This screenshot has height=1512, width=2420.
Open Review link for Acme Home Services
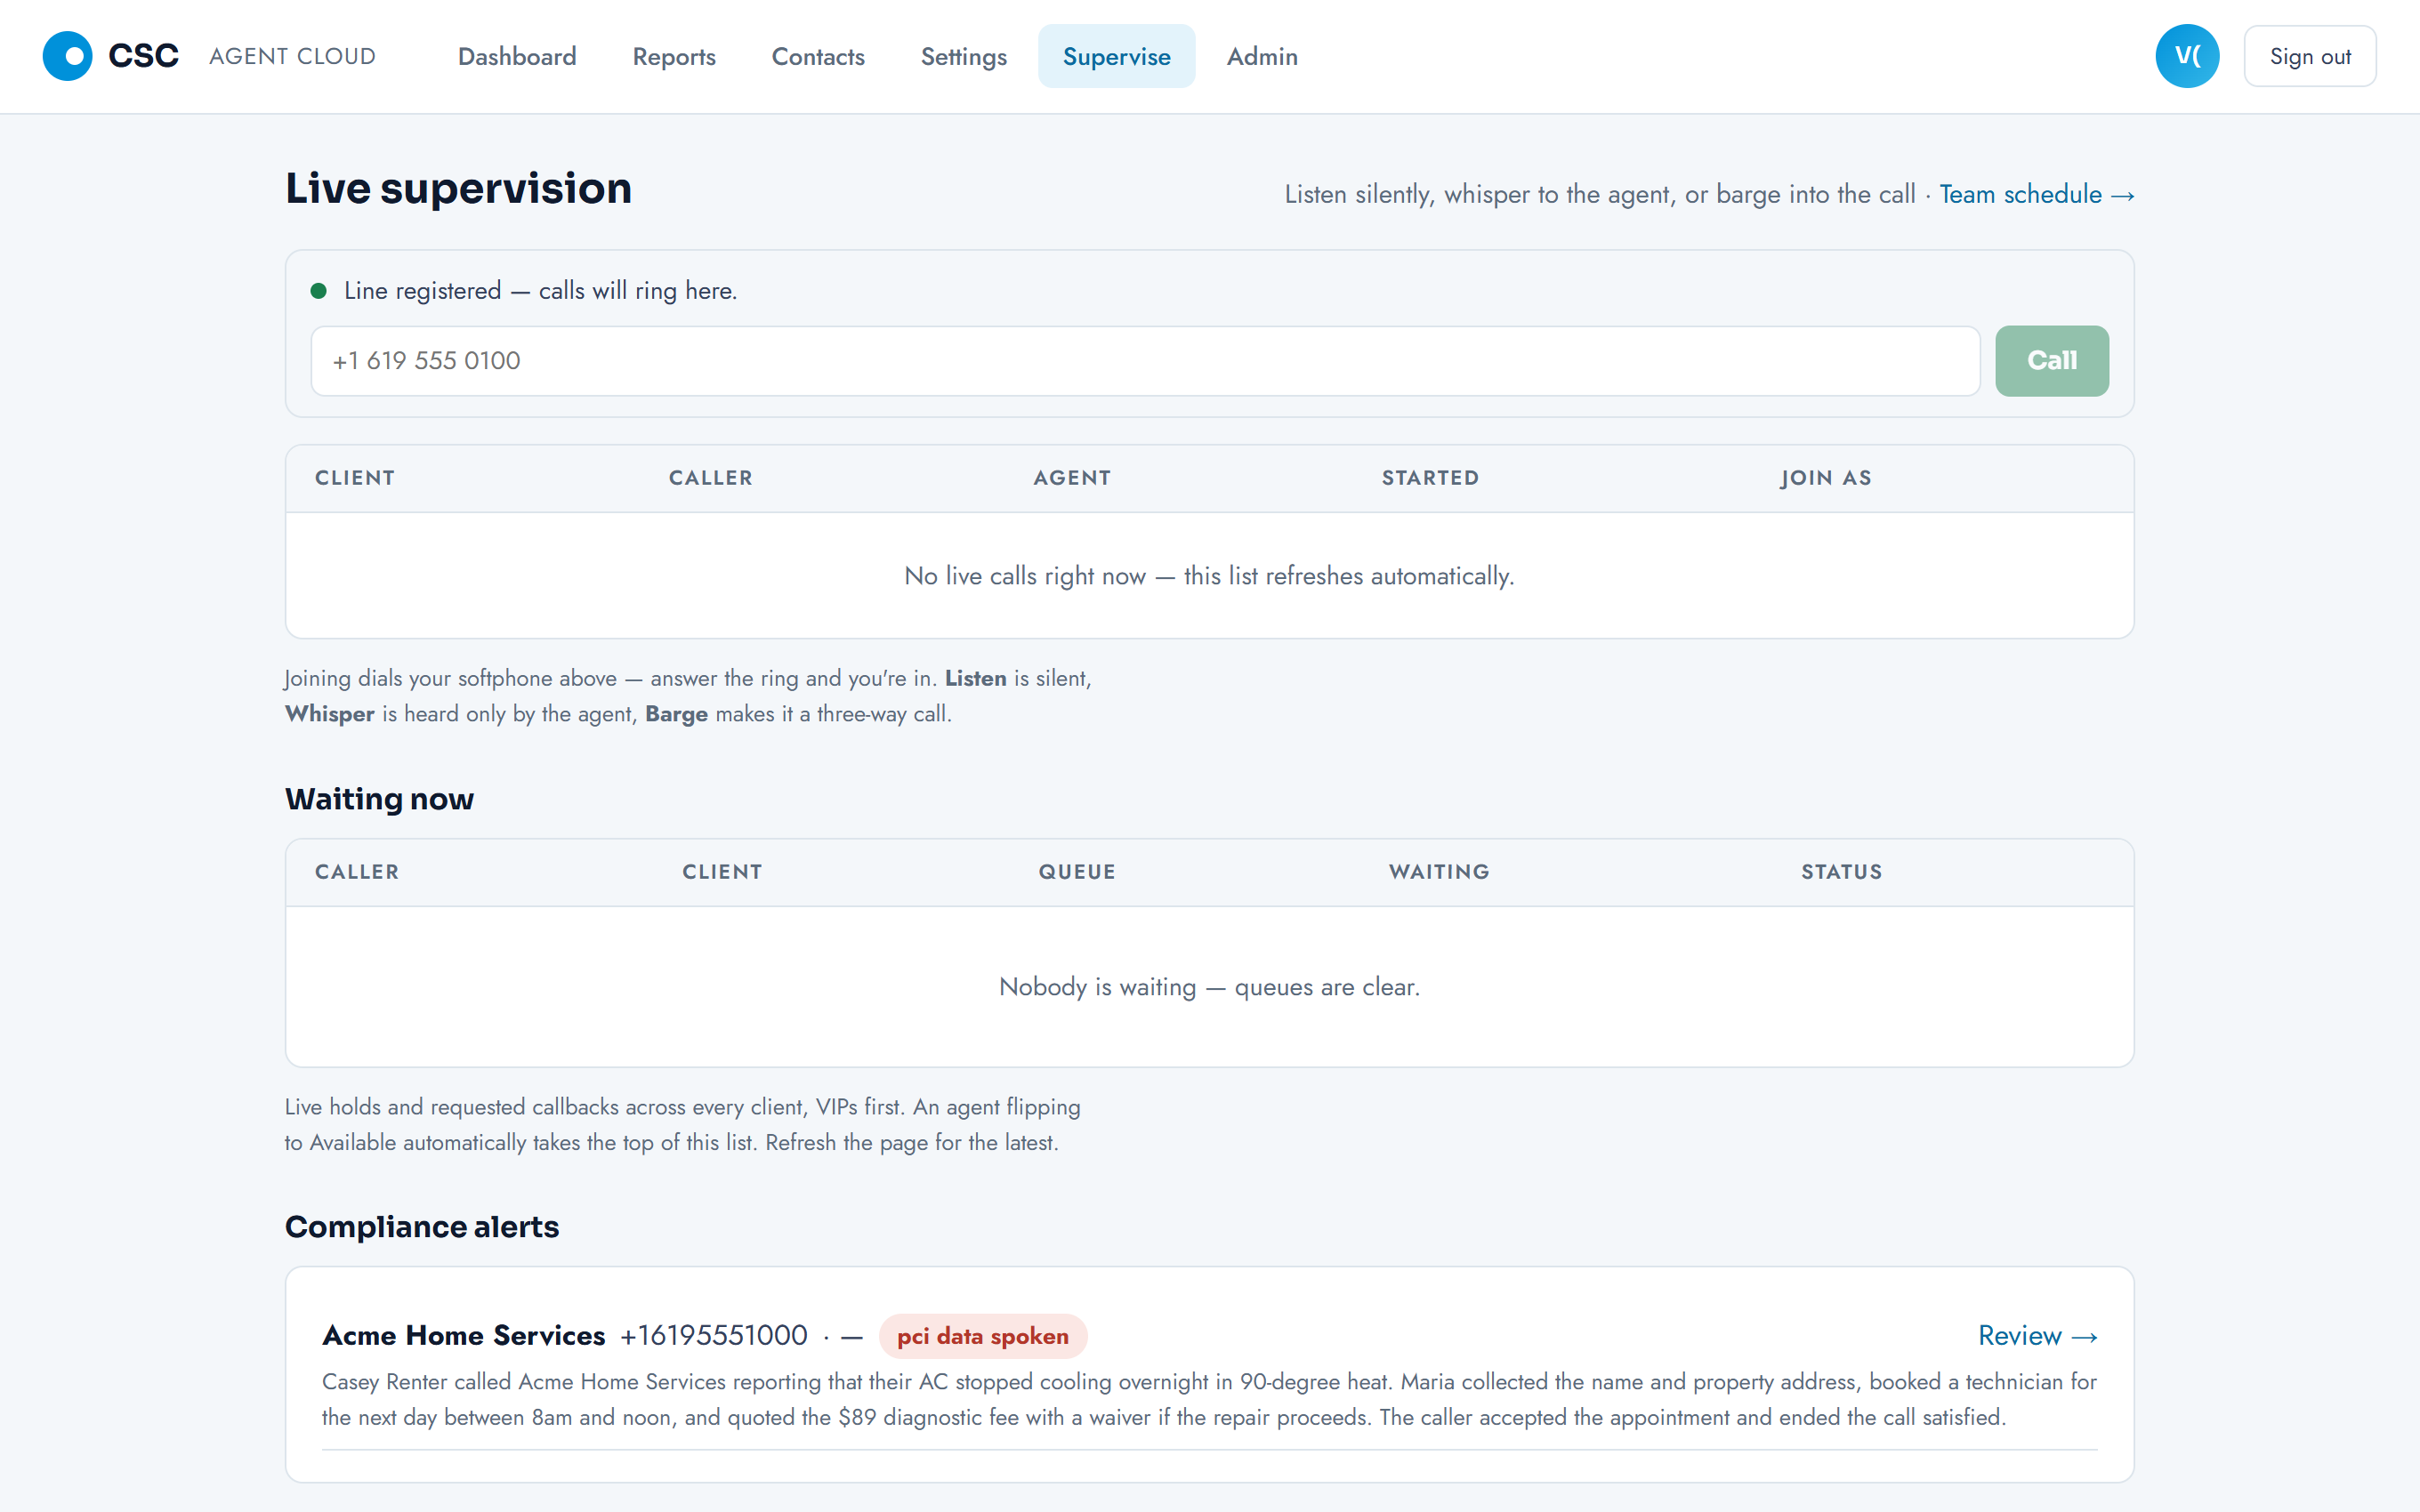pyautogui.click(x=2037, y=1335)
